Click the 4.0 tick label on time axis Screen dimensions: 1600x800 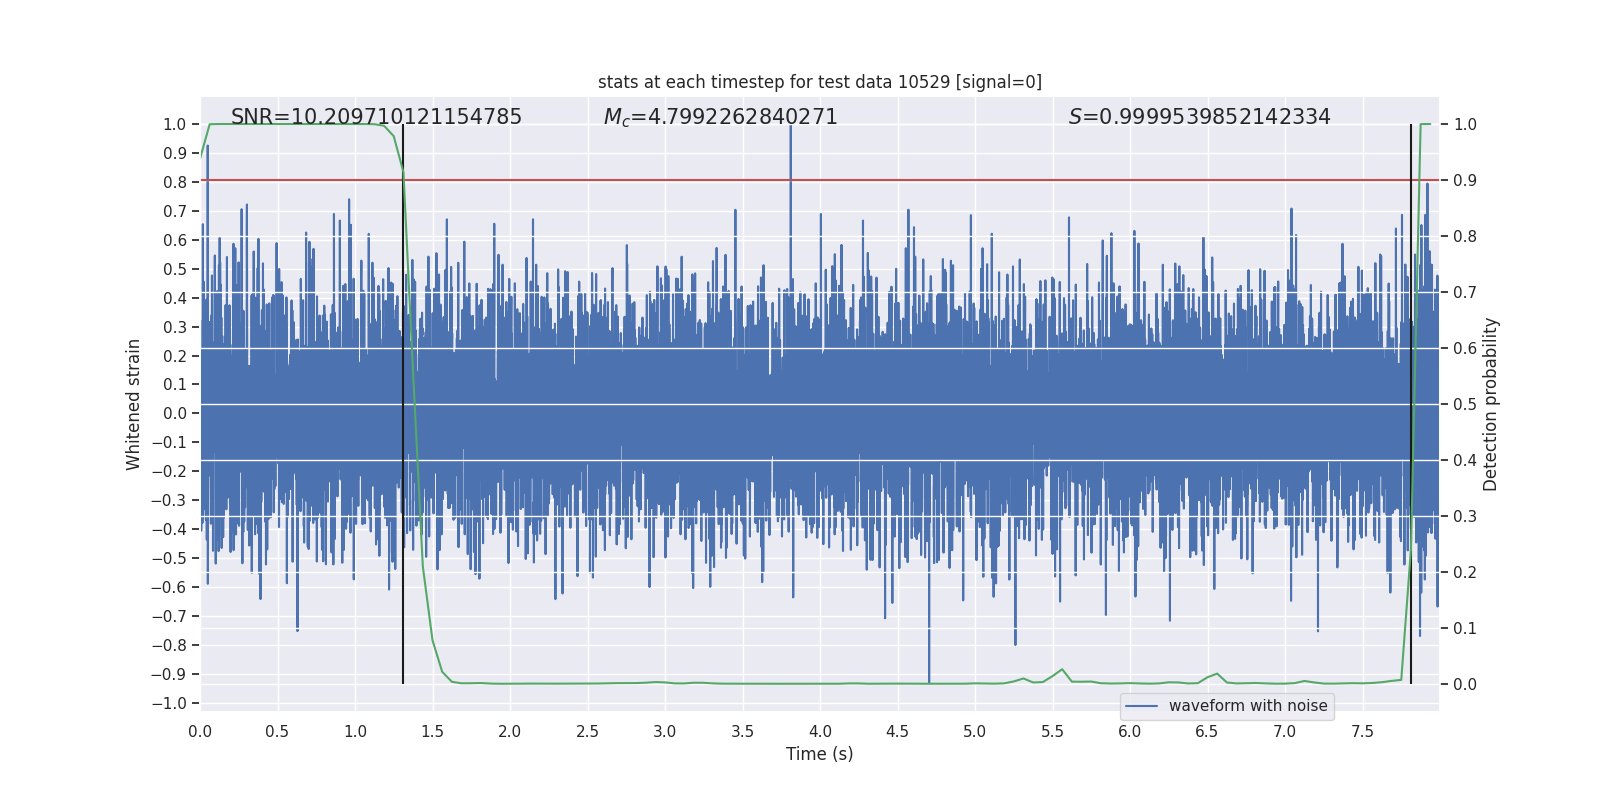pos(820,732)
